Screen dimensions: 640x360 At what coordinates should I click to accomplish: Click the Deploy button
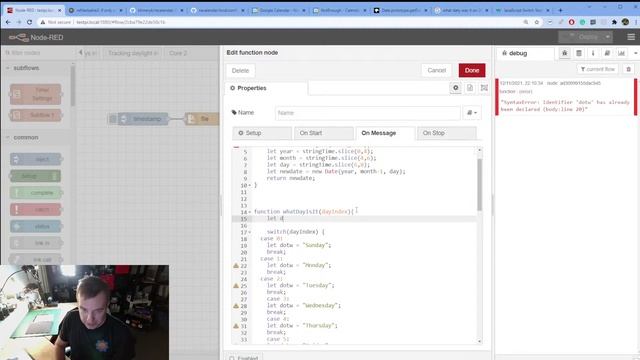click(x=581, y=37)
